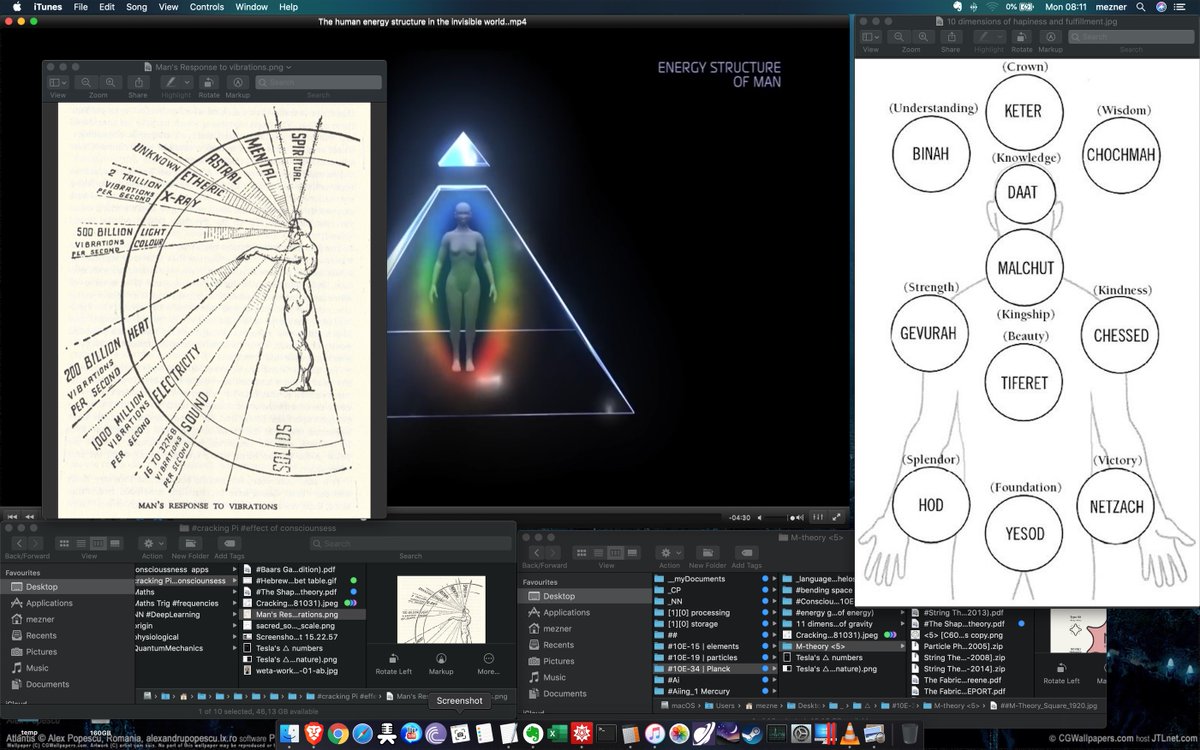Click search field in Man's Response window
This screenshot has width=1200, height=750.
318,83
